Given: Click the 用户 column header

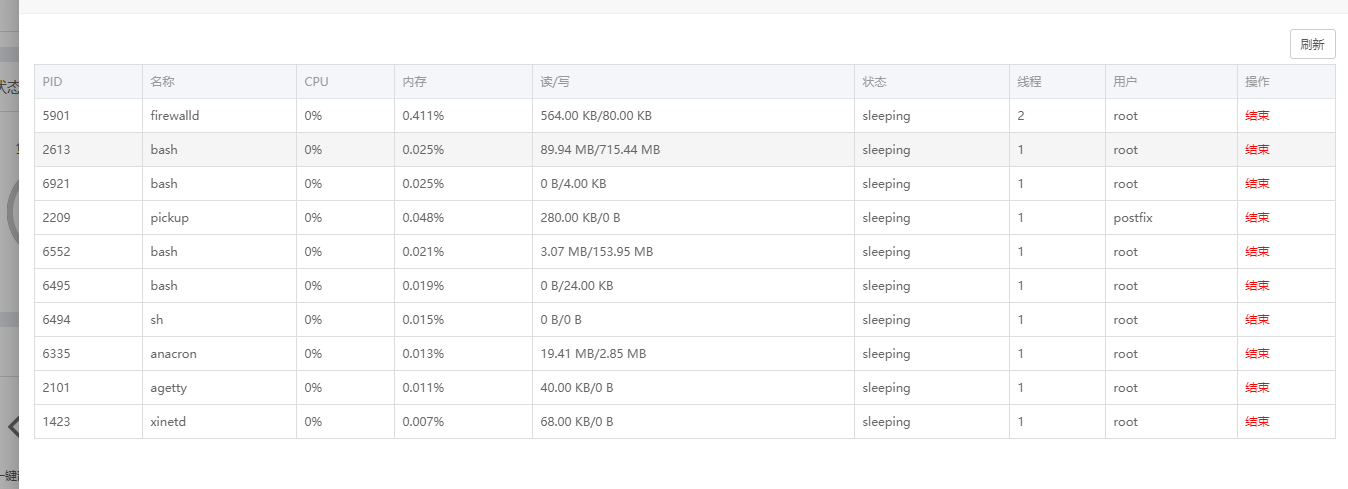Looking at the screenshot, I should point(1125,82).
